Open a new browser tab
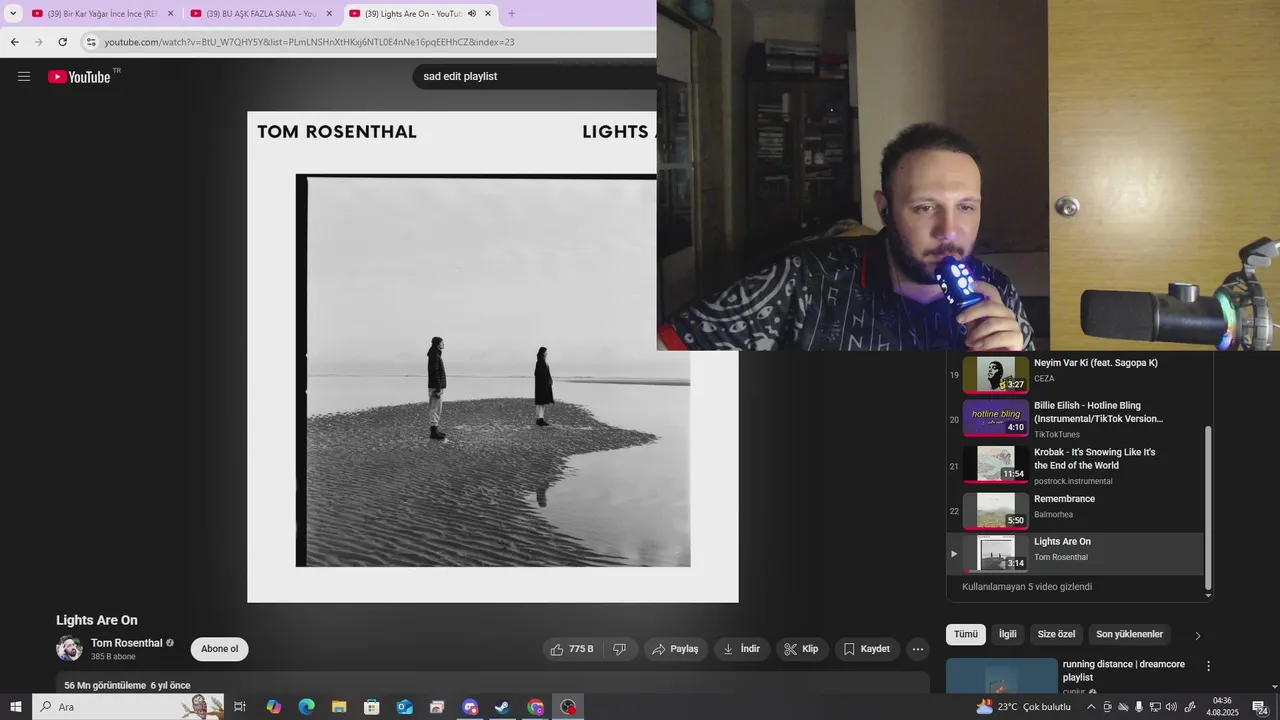Viewport: 1280px width, 720px height. pyautogui.click(x=512, y=14)
